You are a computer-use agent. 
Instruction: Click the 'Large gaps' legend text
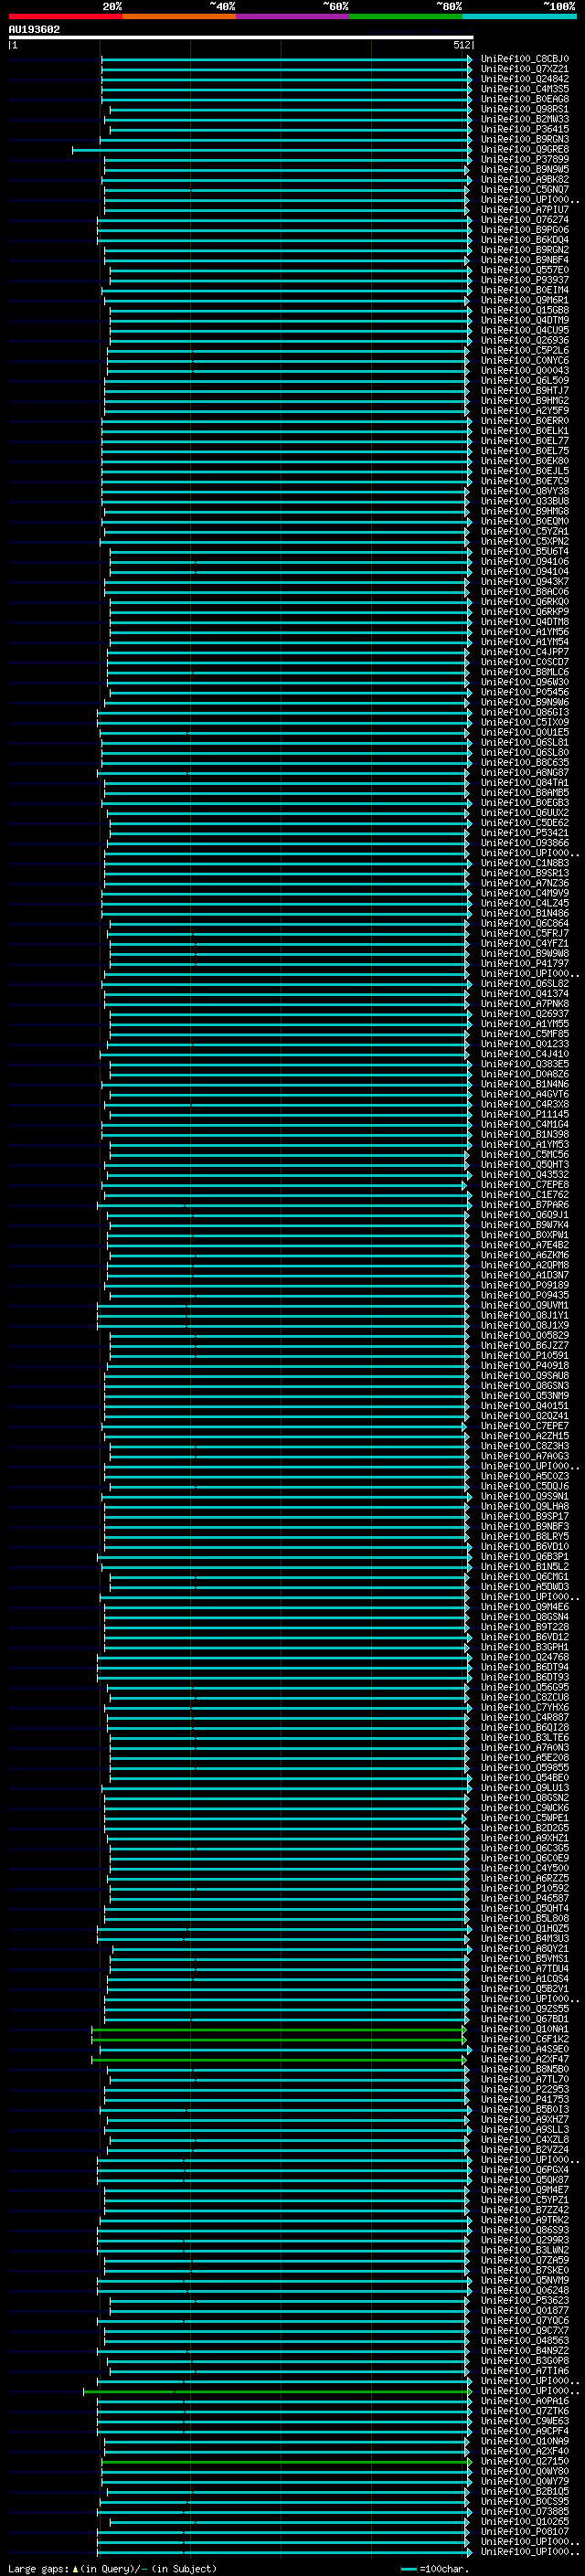[x=38, y=2568]
